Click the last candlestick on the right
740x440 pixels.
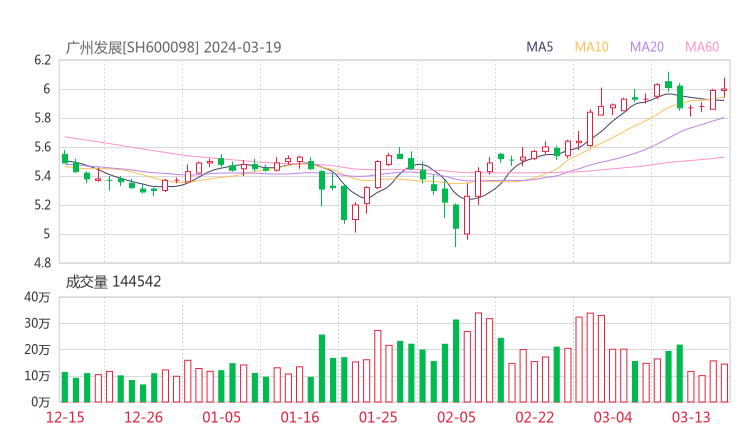point(724,89)
